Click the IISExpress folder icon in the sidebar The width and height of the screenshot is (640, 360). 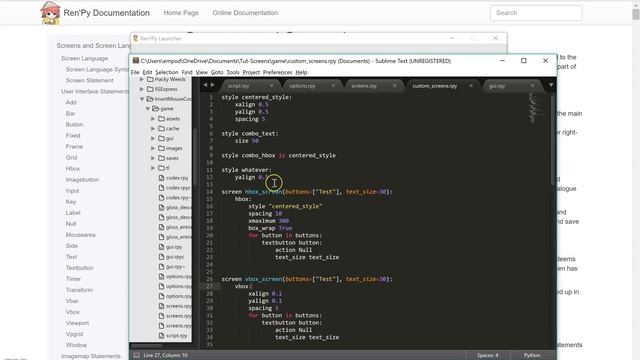point(150,89)
